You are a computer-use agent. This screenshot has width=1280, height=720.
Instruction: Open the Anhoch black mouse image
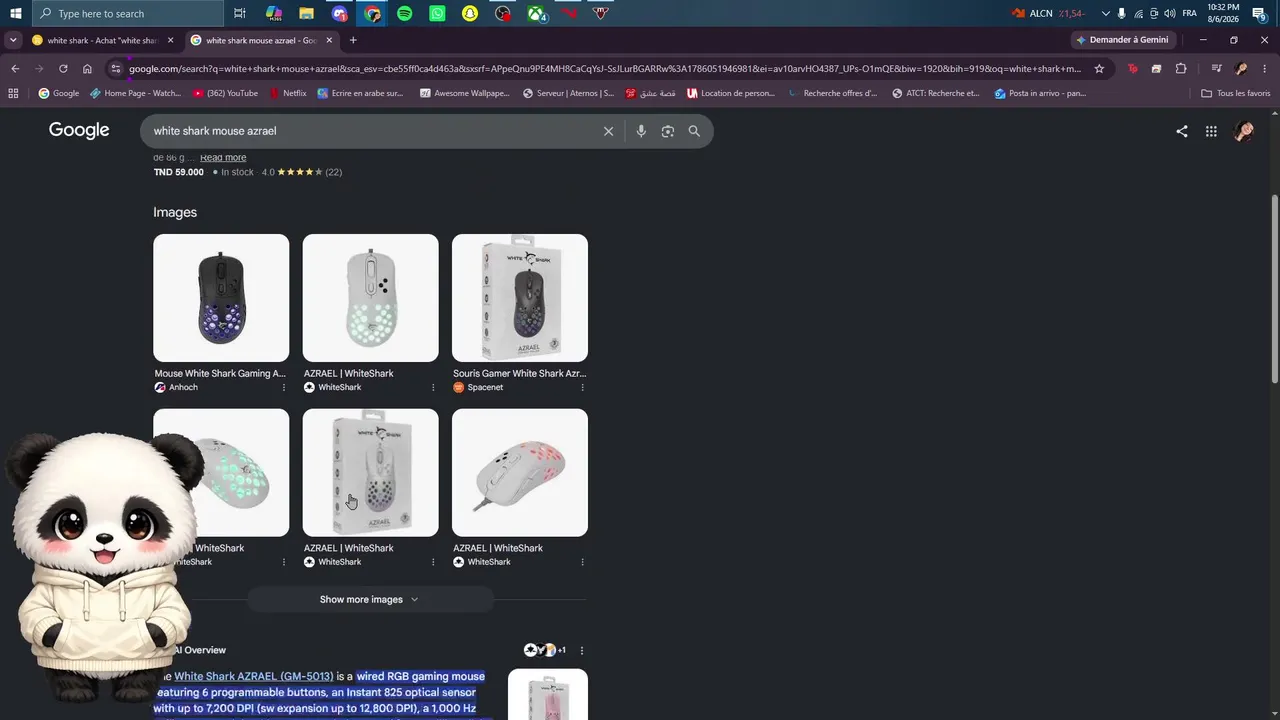pyautogui.click(x=221, y=298)
